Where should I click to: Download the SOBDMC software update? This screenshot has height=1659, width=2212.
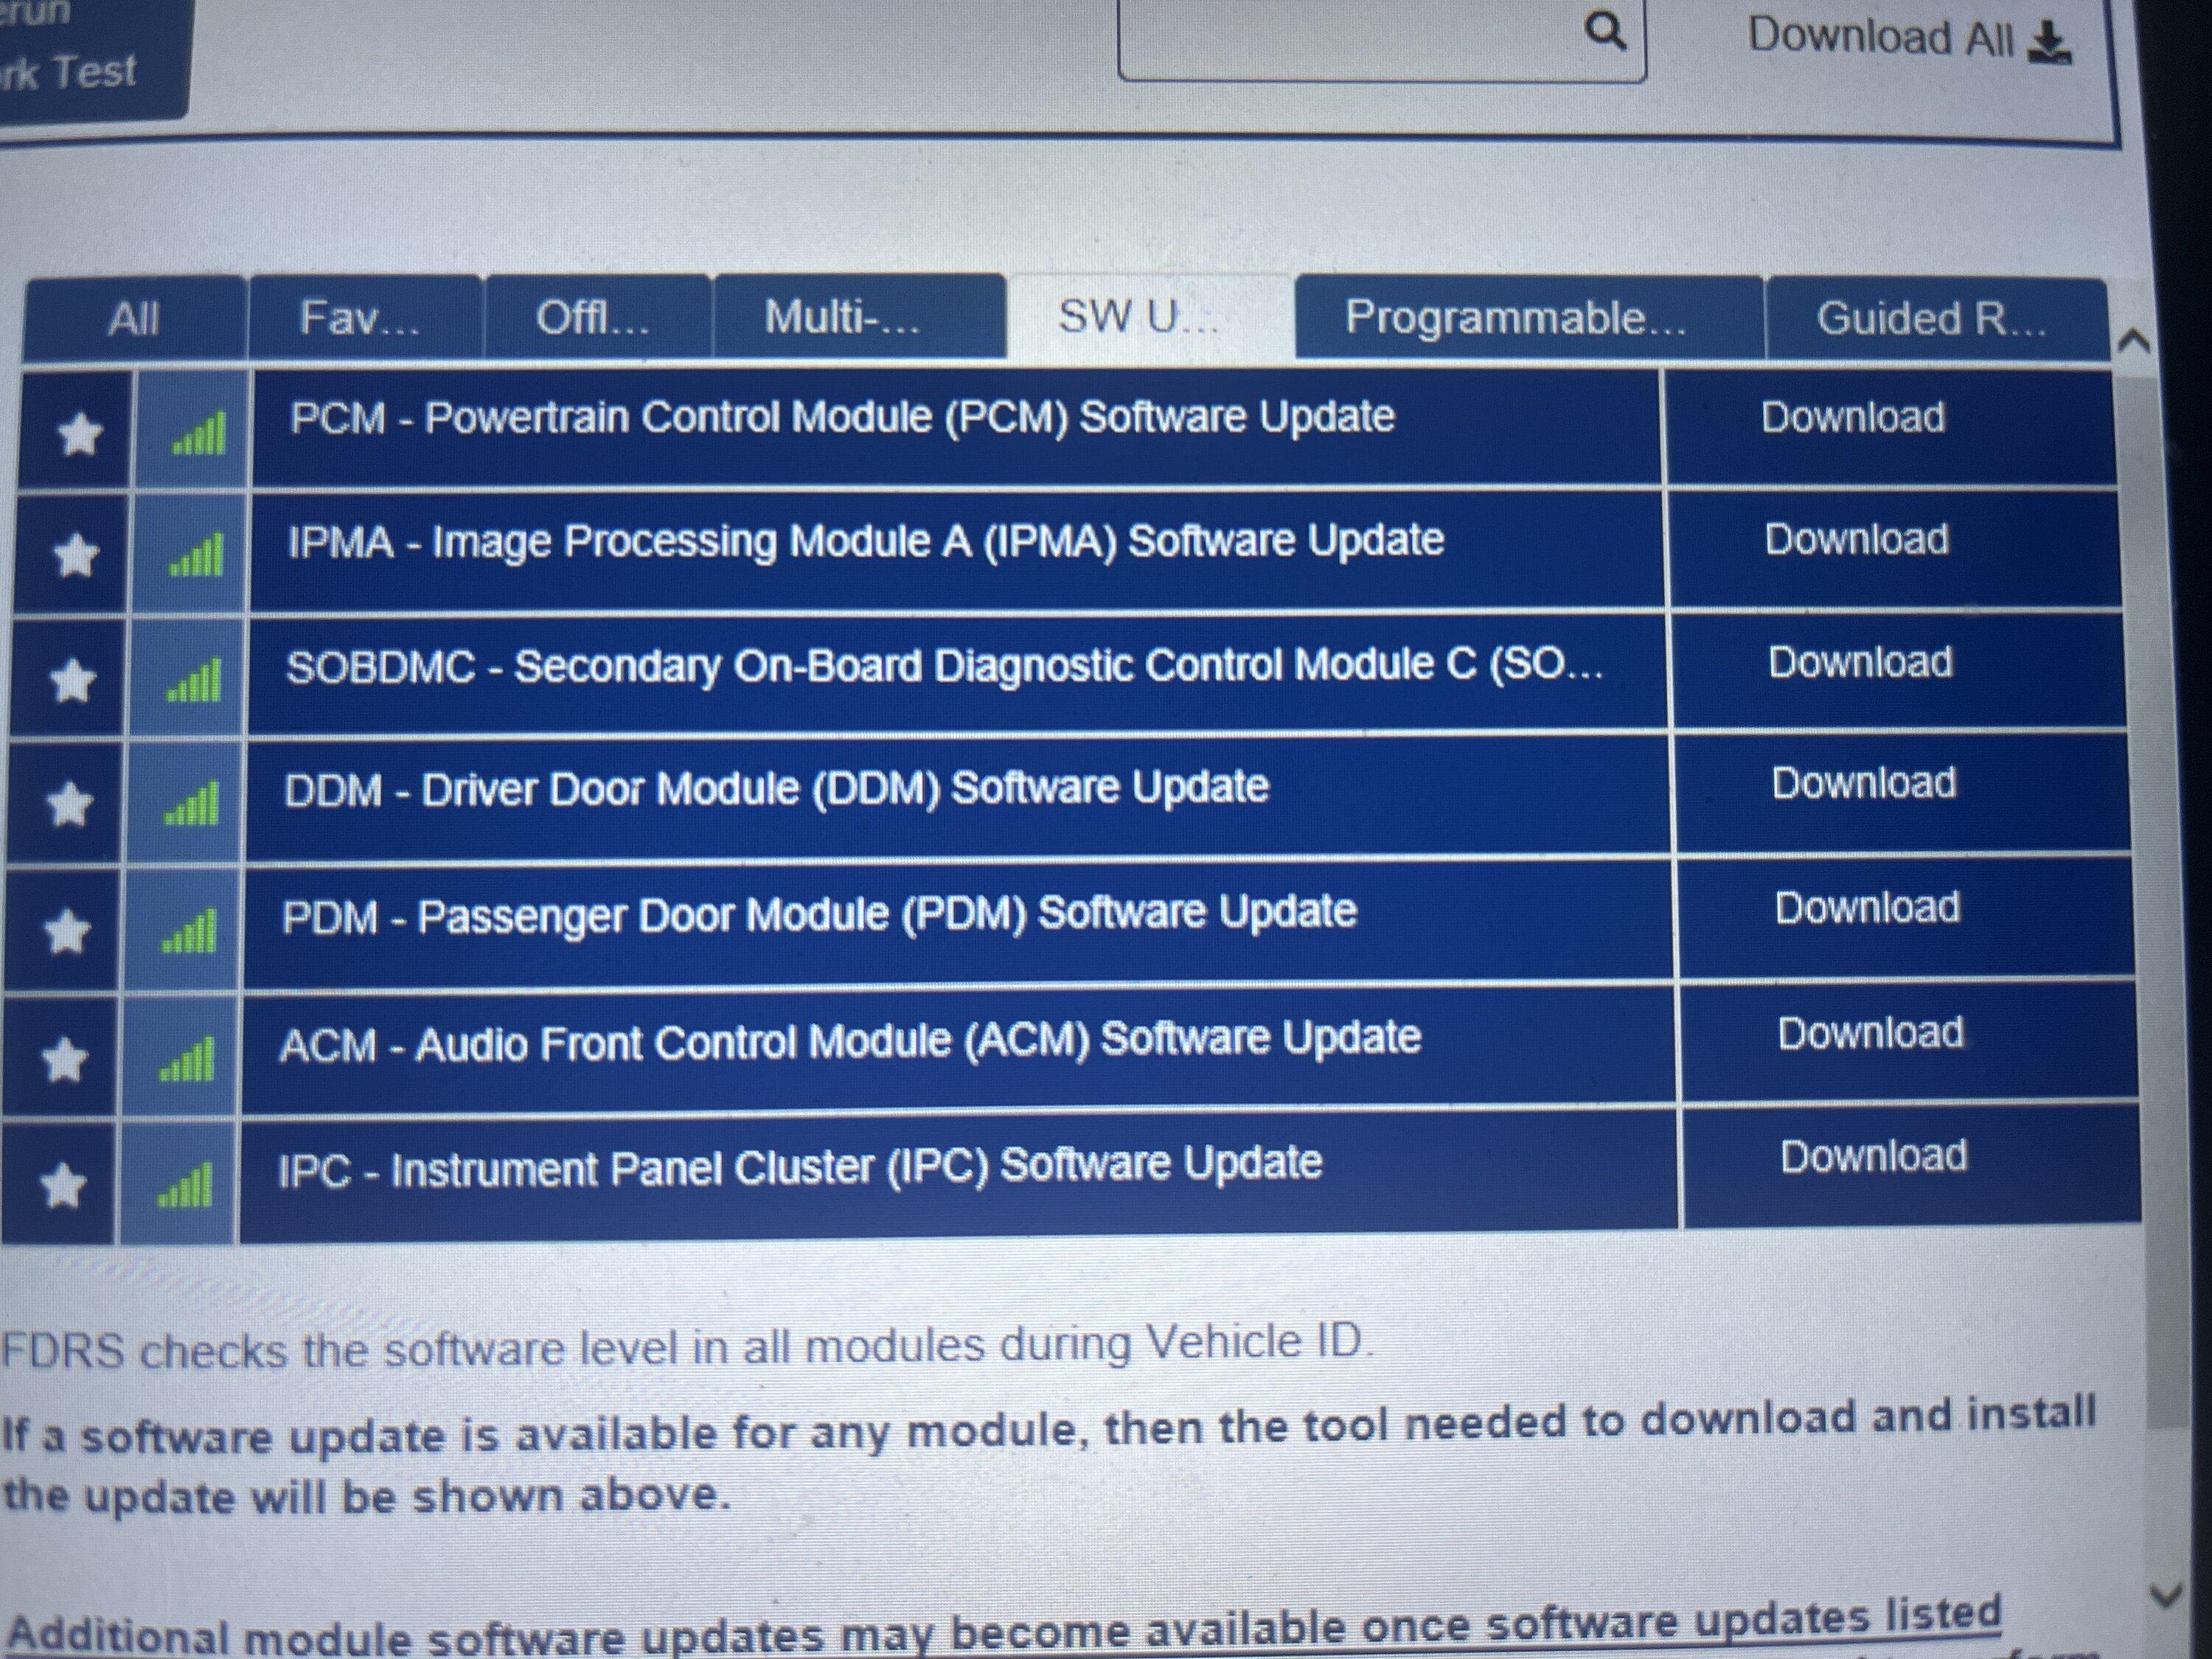1861,662
